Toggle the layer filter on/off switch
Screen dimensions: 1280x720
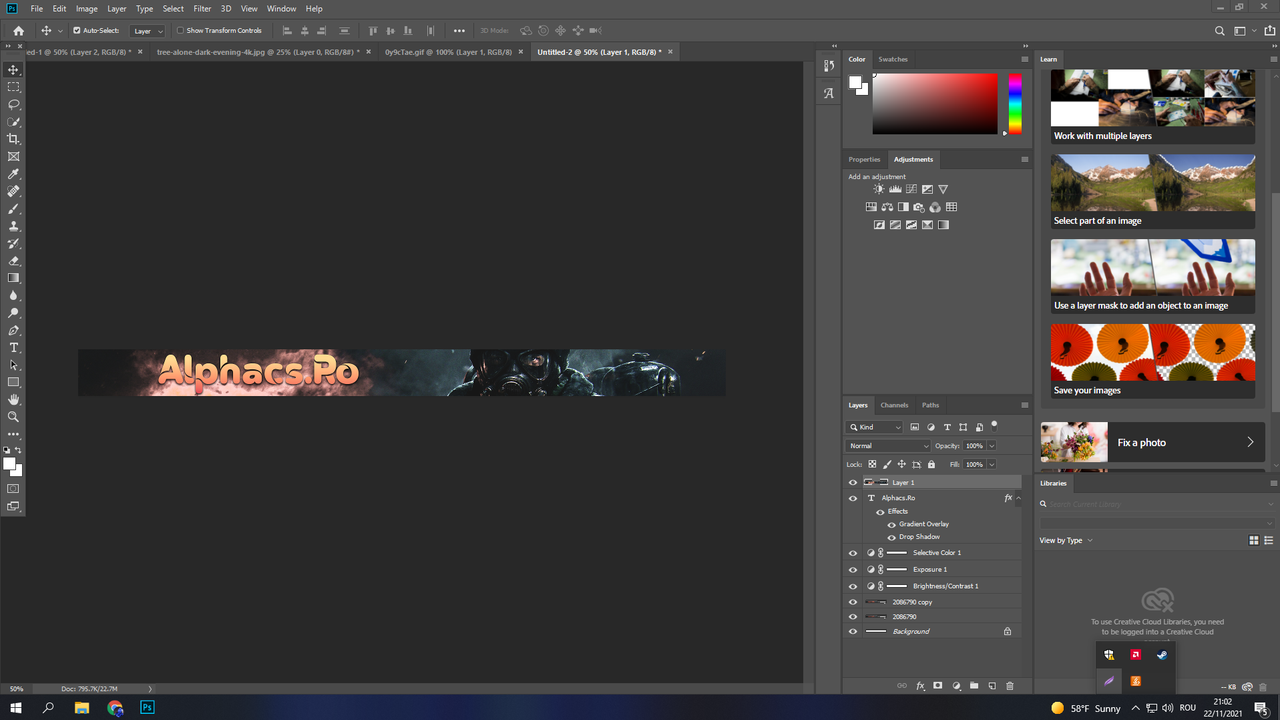tap(994, 426)
